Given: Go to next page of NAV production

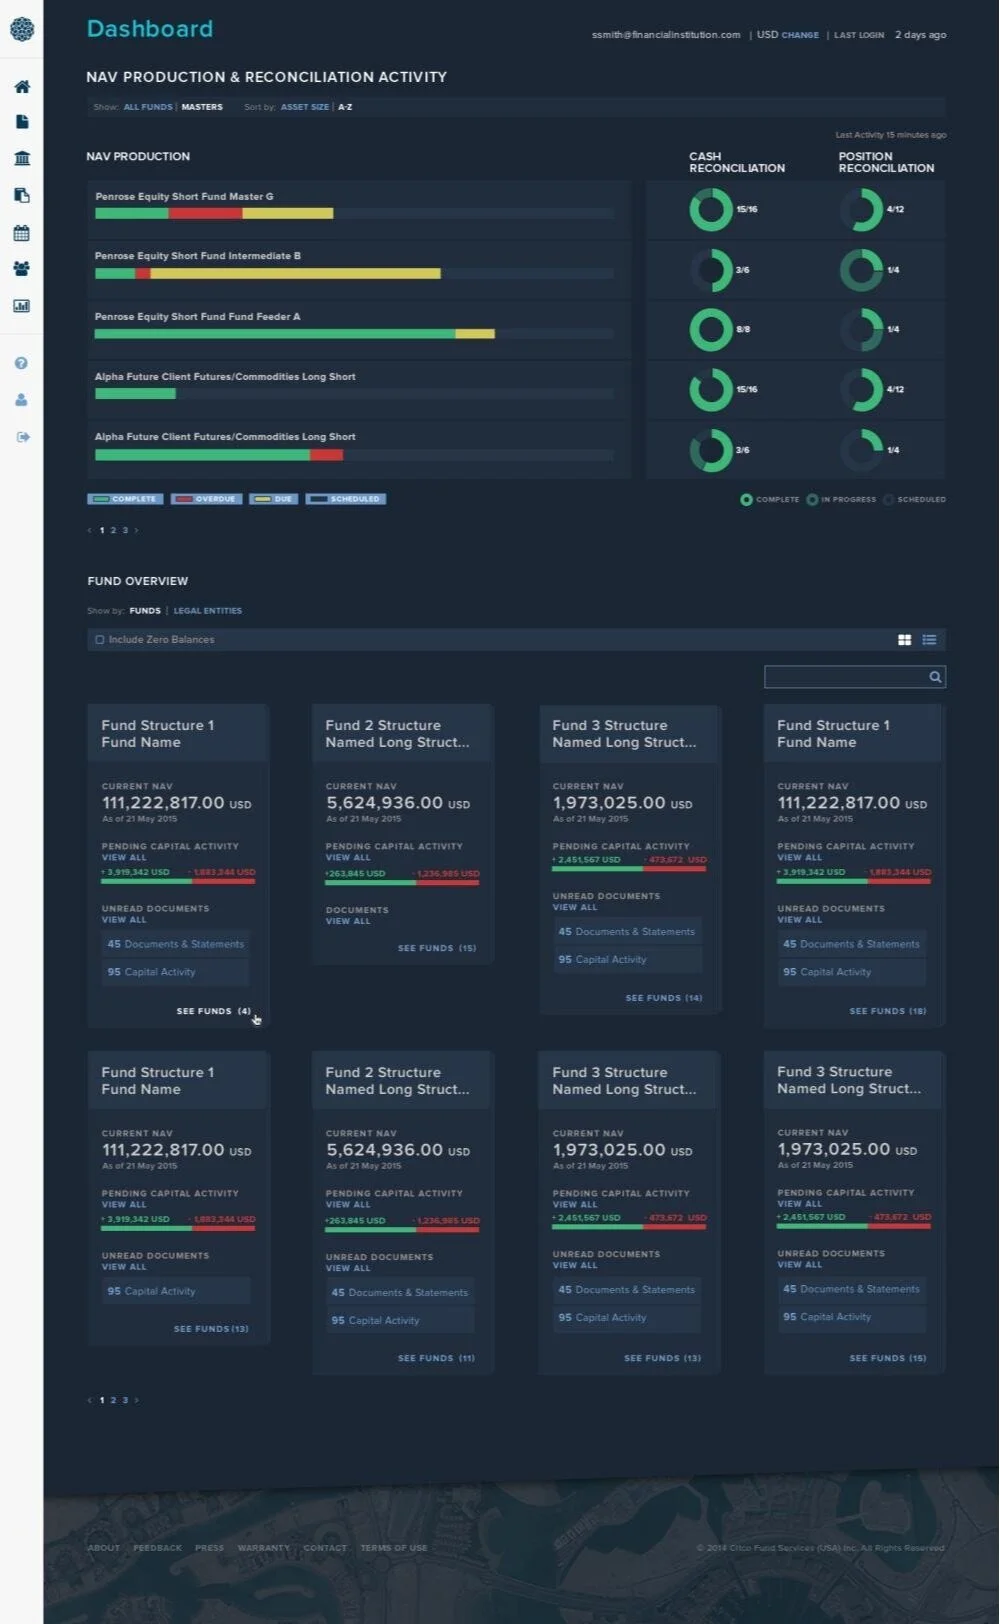Looking at the screenshot, I should pyautogui.click(x=136, y=531).
